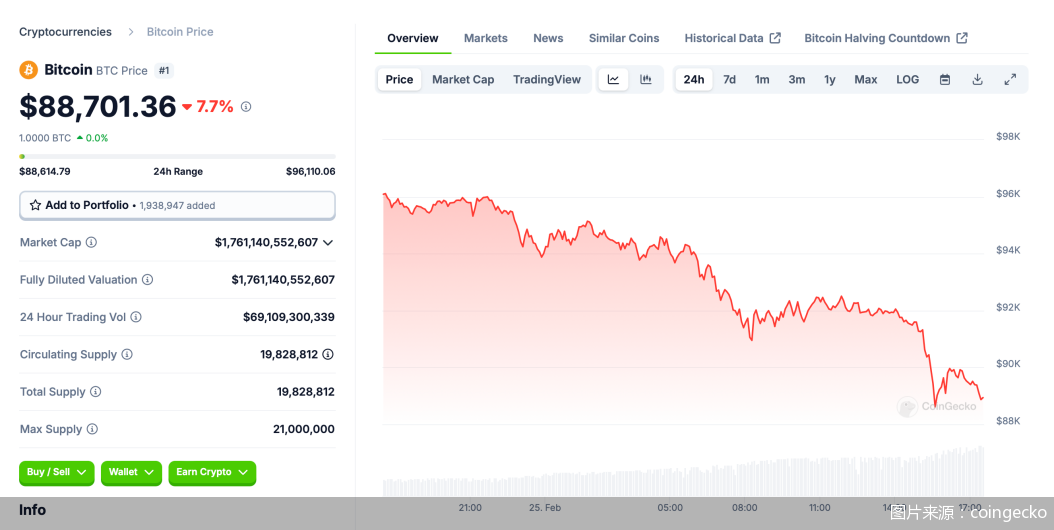
Task: Switch to line chart view icon
Action: [x=613, y=80]
